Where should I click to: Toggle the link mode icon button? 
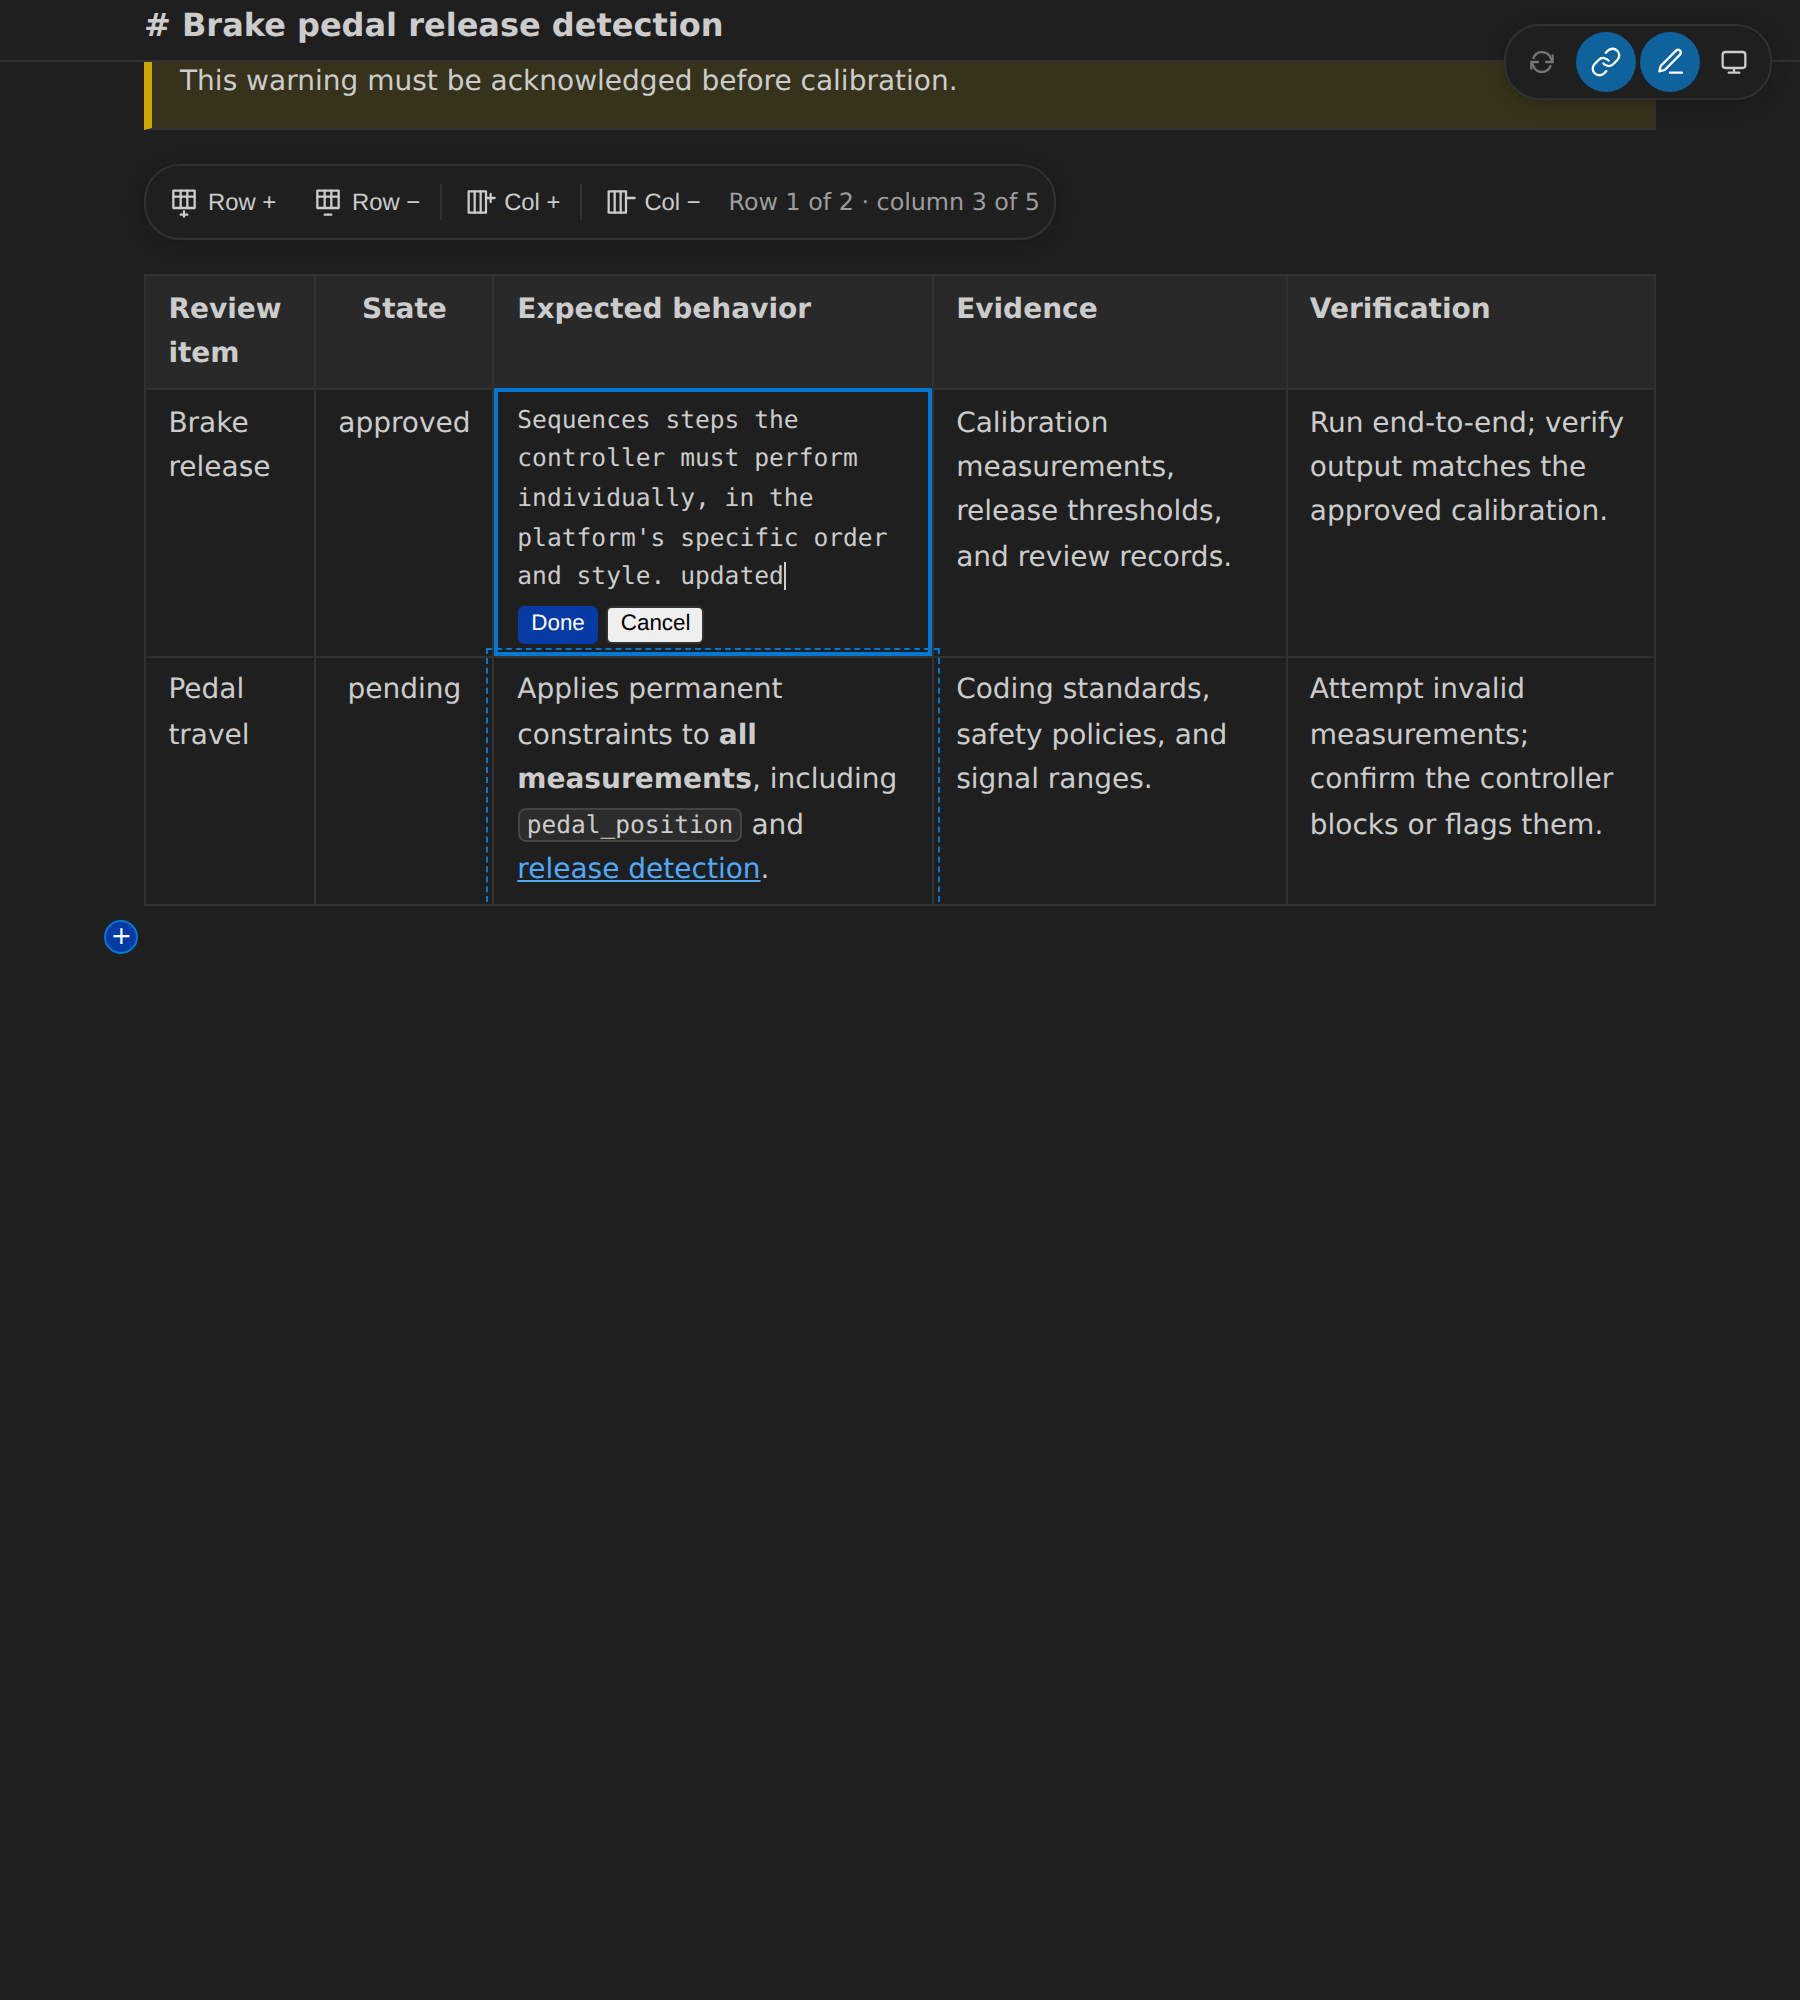pyautogui.click(x=1606, y=62)
